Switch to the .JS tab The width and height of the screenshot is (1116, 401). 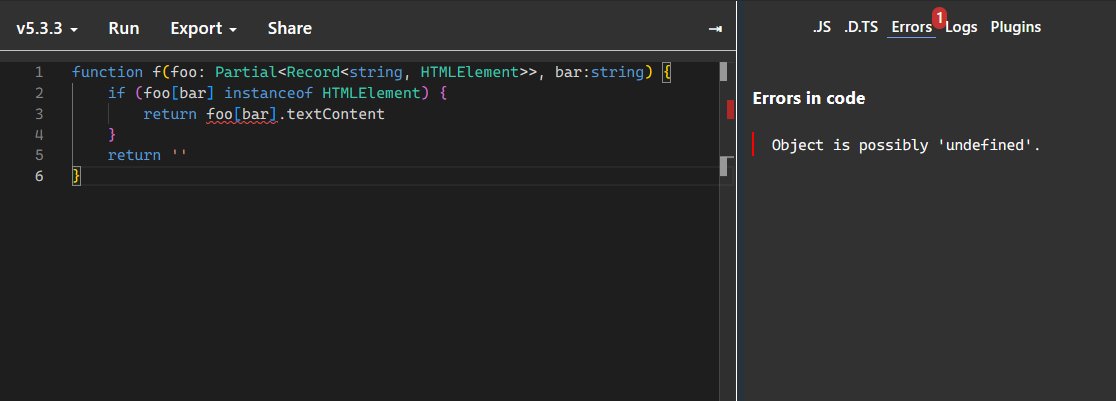pos(821,27)
